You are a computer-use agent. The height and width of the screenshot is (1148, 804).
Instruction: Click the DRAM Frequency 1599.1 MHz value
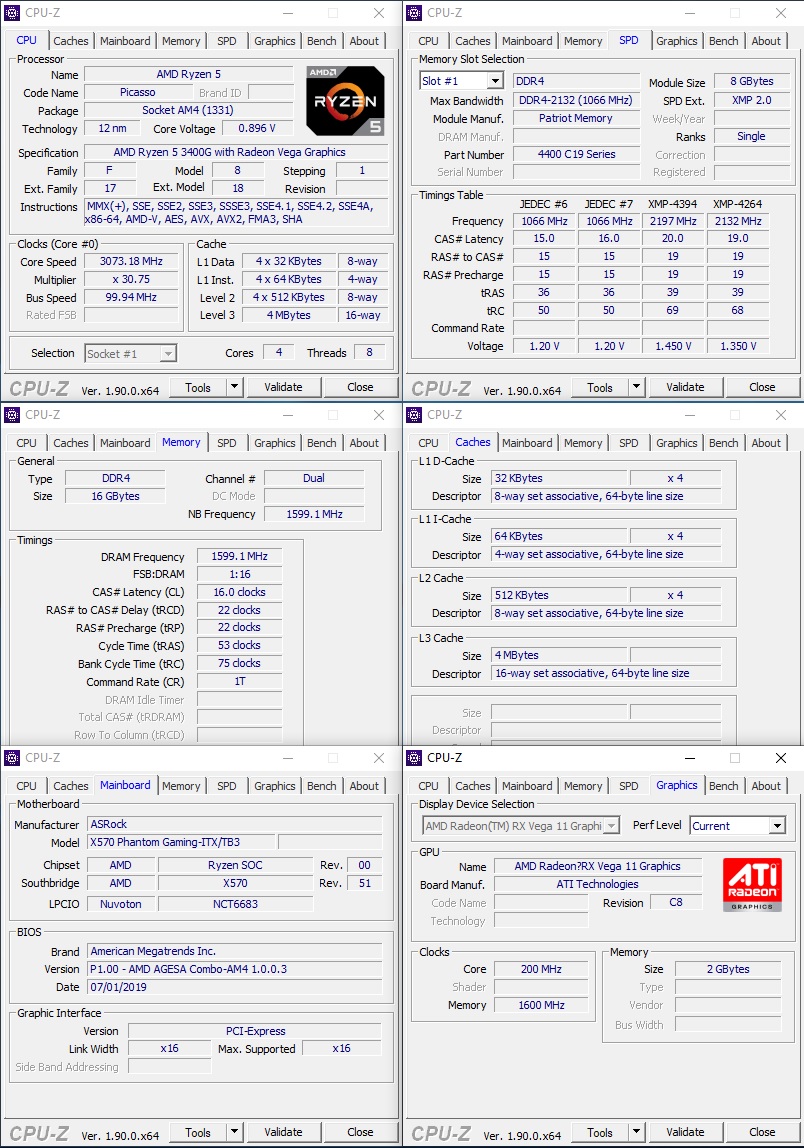(x=239, y=556)
